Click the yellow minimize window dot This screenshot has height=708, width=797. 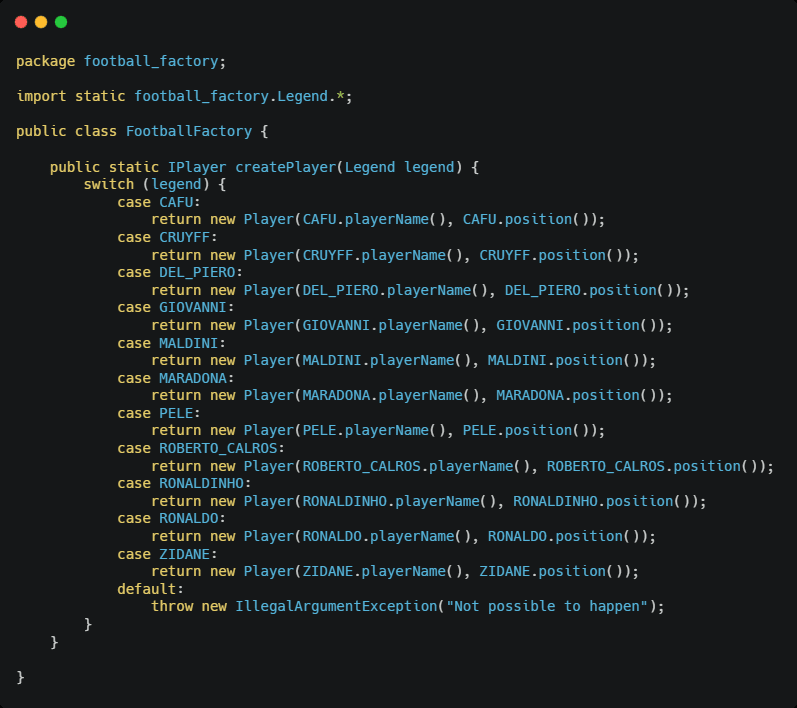41,22
